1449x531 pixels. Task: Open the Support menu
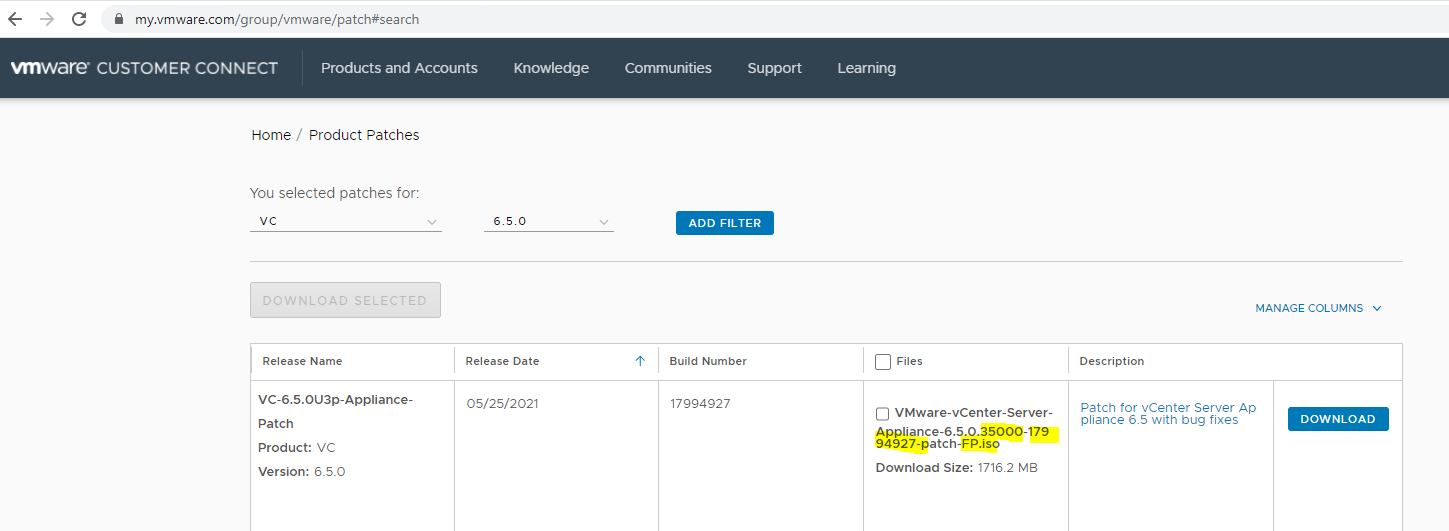coord(774,68)
